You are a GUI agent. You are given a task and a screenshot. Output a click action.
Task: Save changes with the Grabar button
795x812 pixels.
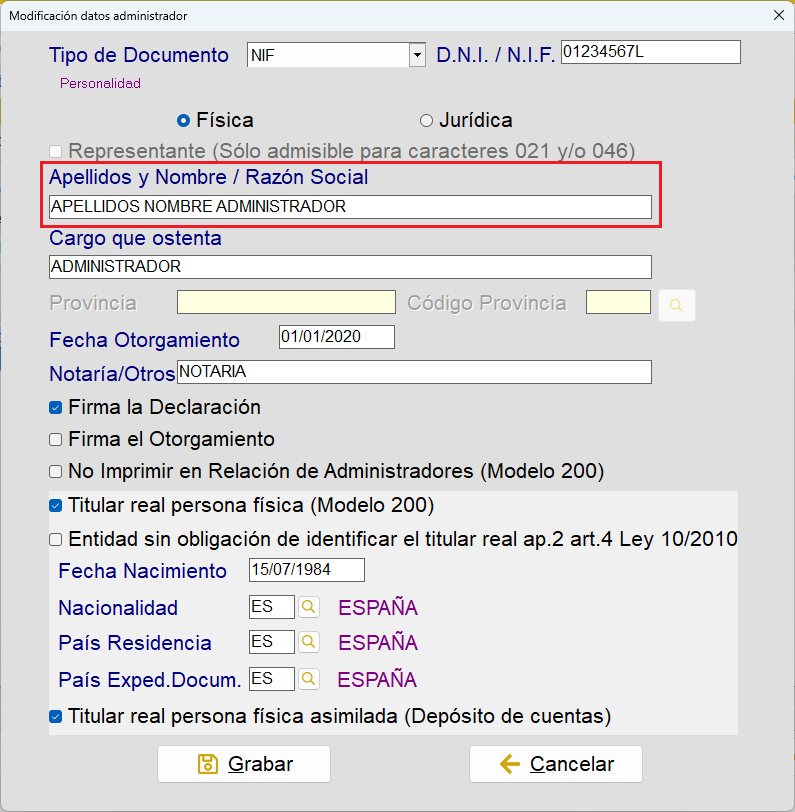coord(244,764)
